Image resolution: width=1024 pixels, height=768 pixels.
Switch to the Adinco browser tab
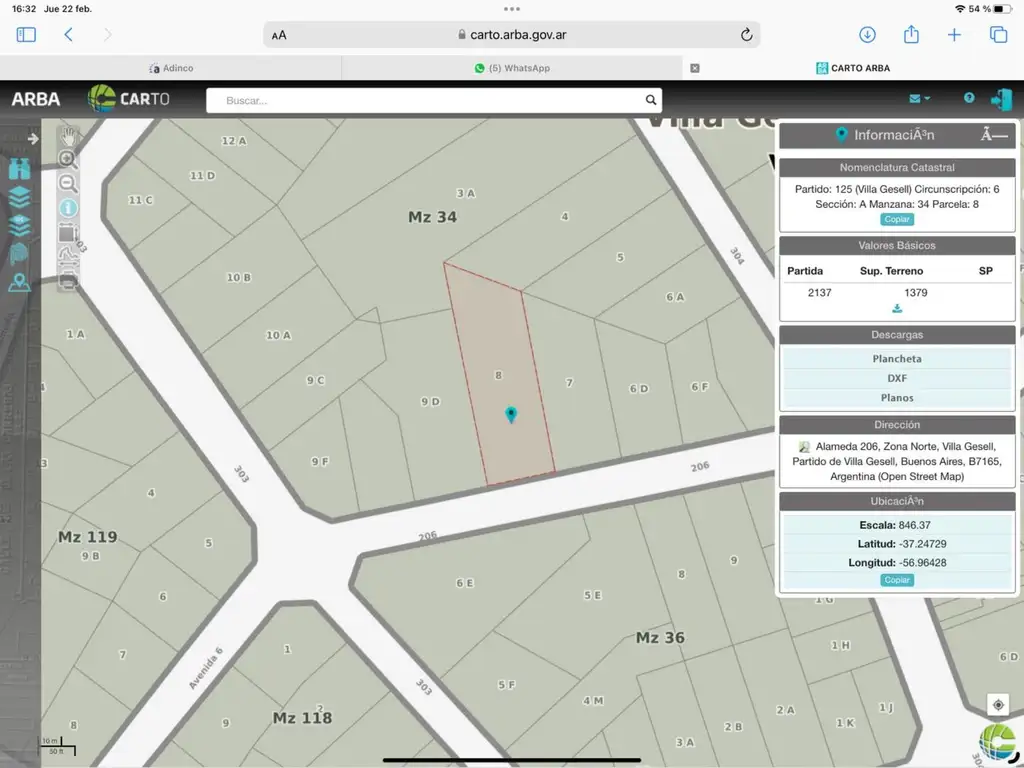[x=171, y=68]
